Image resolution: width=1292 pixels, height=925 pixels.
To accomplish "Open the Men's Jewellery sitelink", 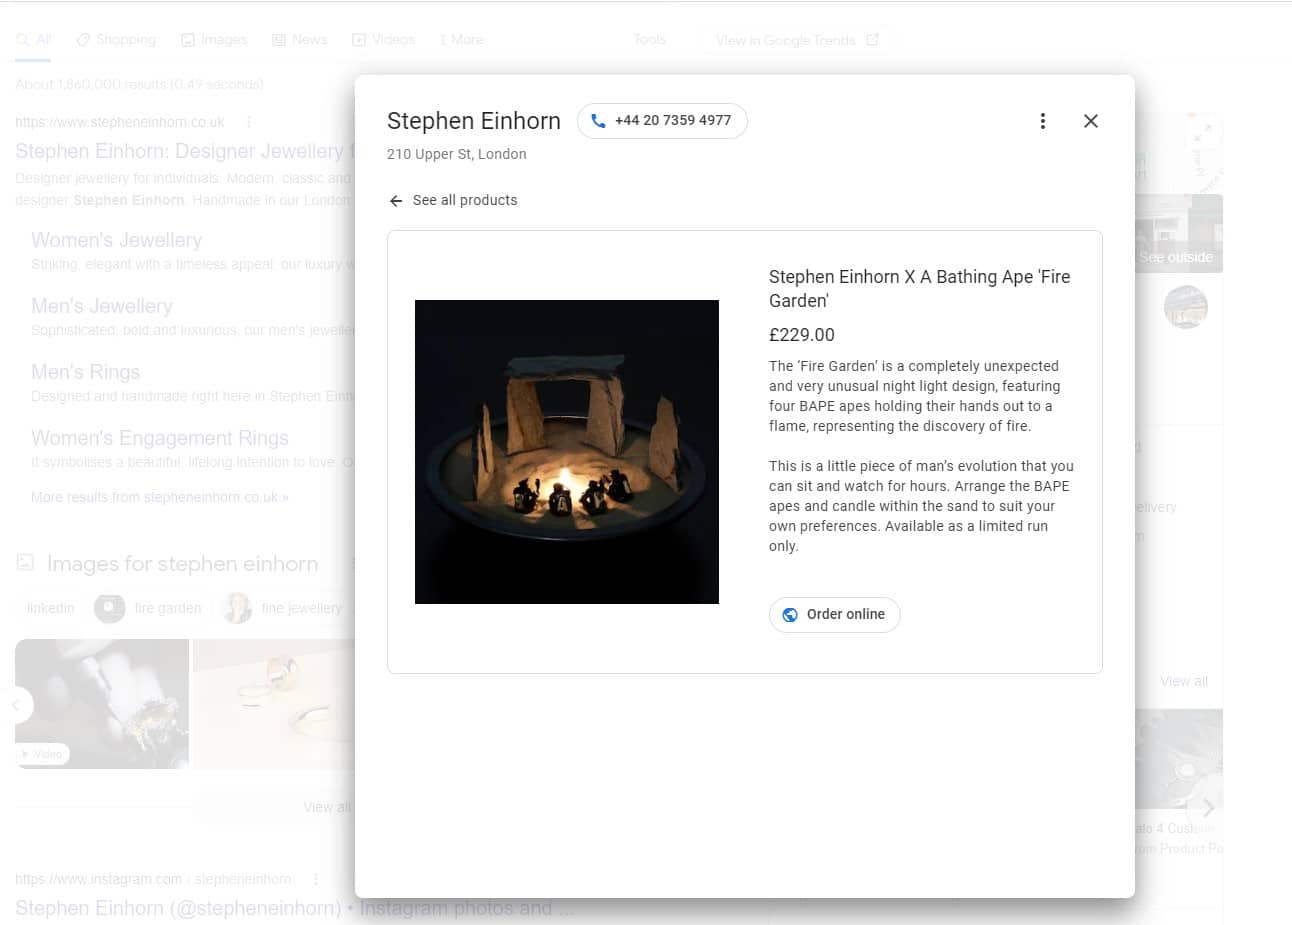I will pyautogui.click(x=102, y=306).
